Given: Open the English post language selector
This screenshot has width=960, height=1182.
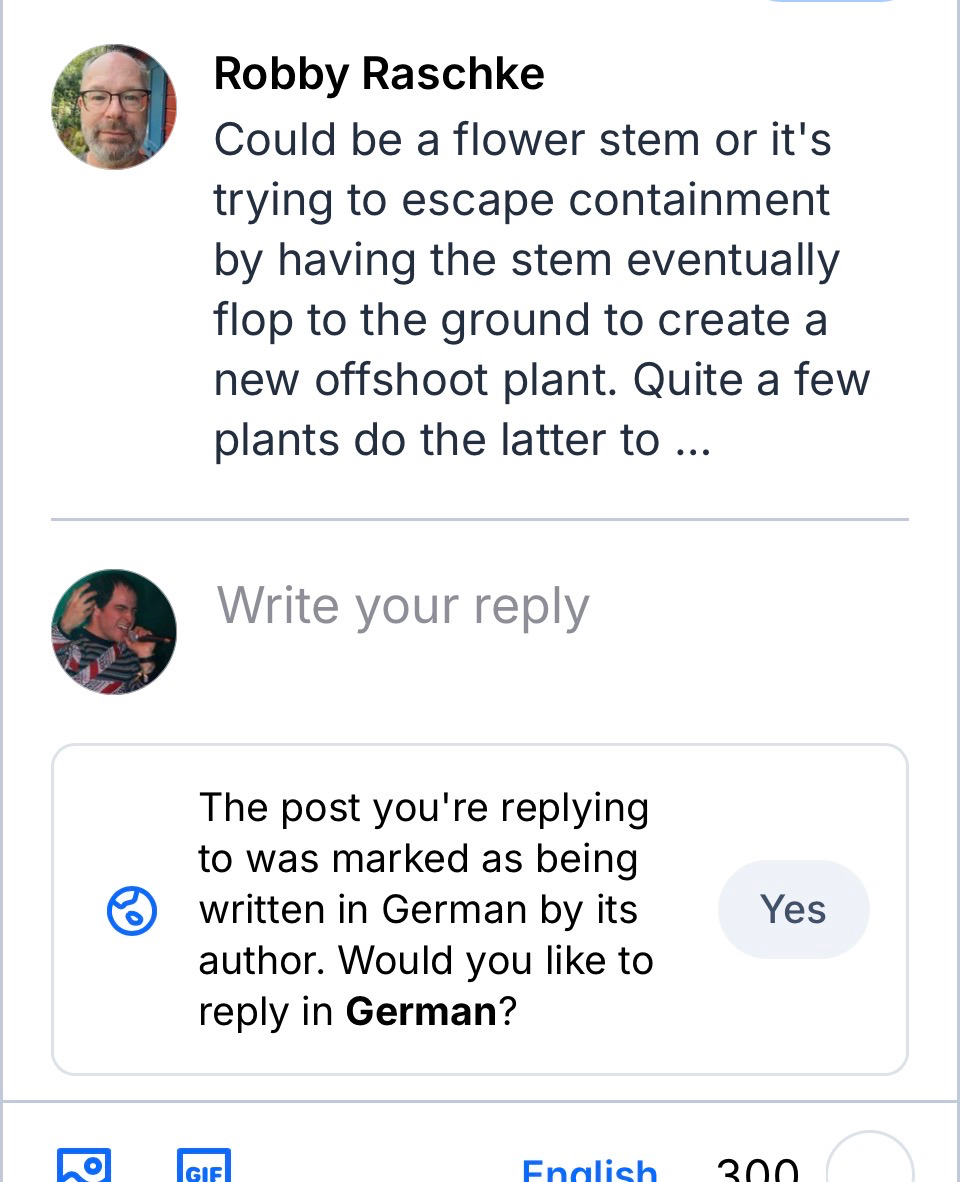Looking at the screenshot, I should point(589,1170).
